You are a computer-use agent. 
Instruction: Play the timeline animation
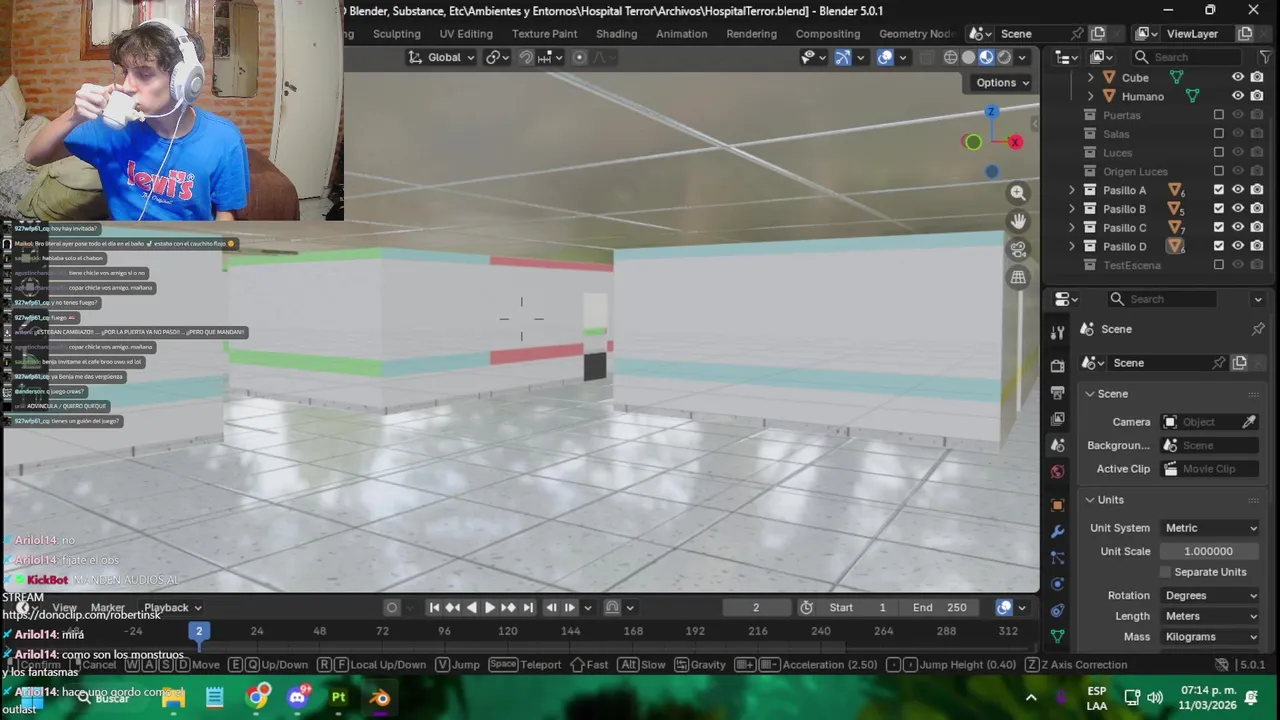490,607
